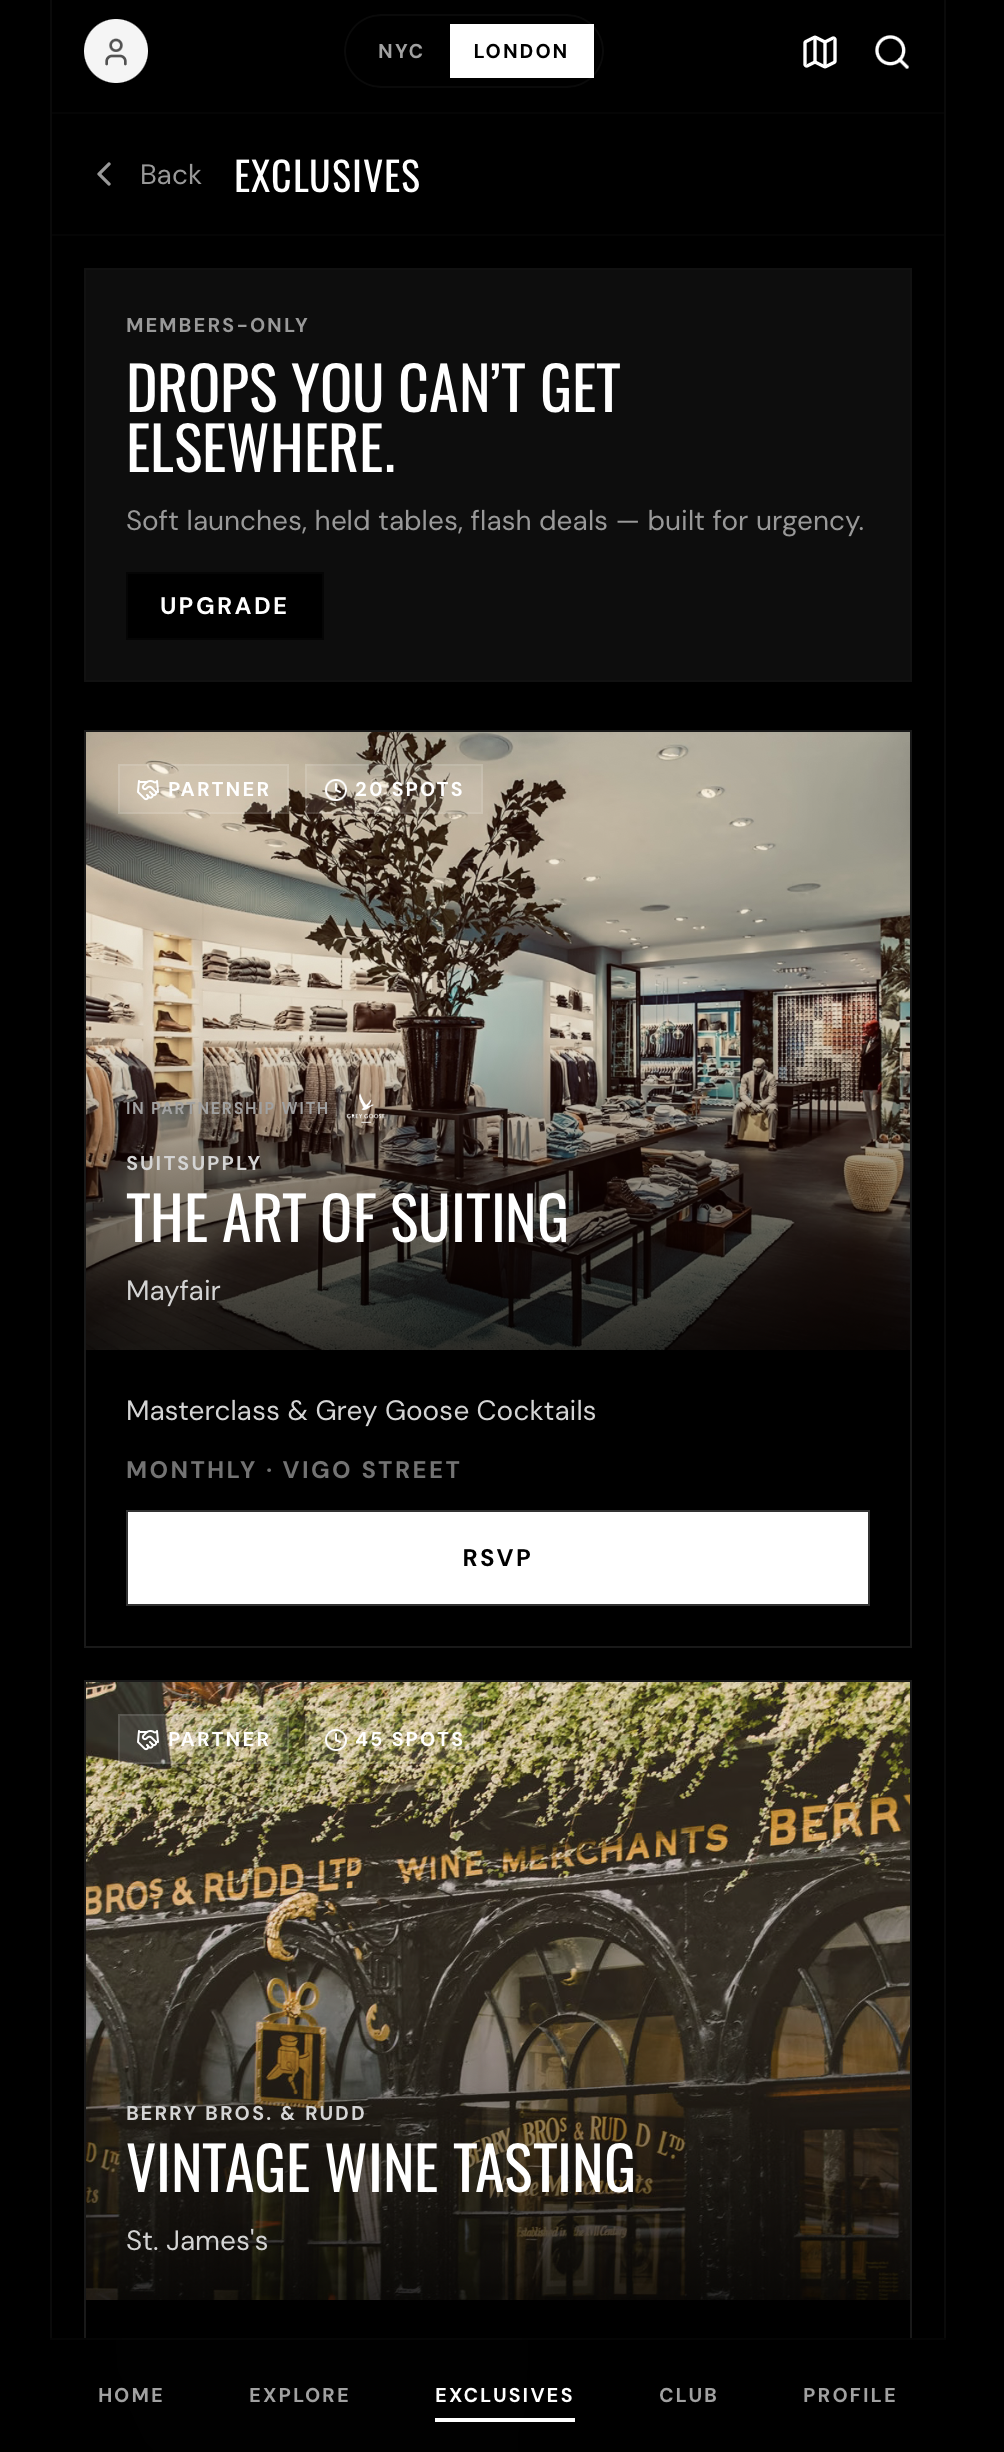
Task: Select the Exclusives bottom tab
Action: click(504, 2395)
